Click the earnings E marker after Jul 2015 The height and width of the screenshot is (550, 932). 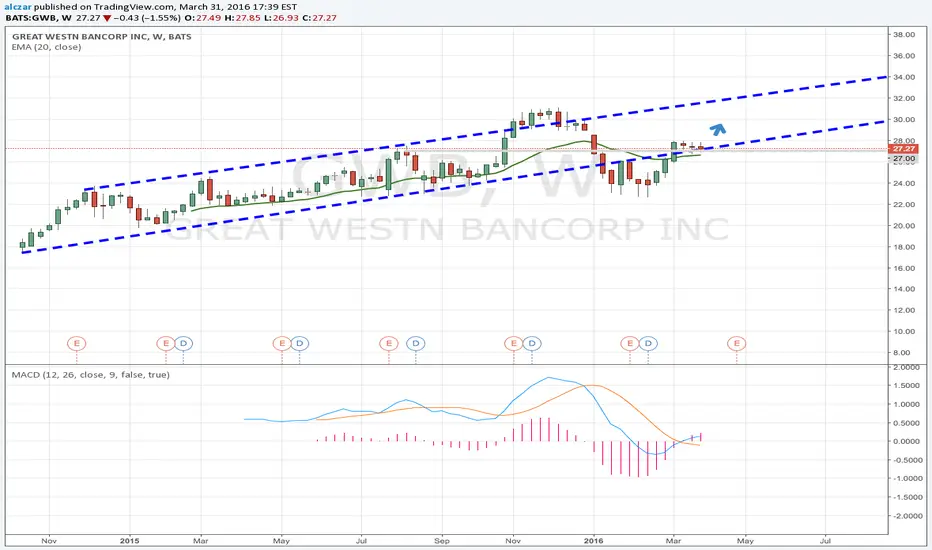[389, 343]
